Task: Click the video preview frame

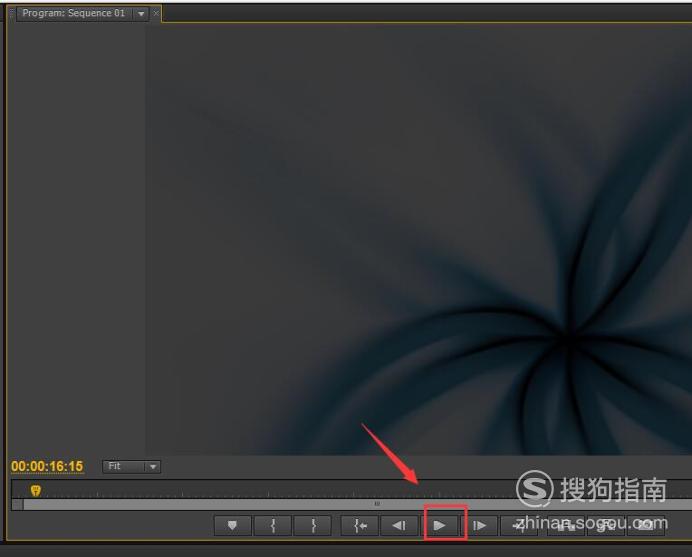Action: pyautogui.click(x=419, y=238)
